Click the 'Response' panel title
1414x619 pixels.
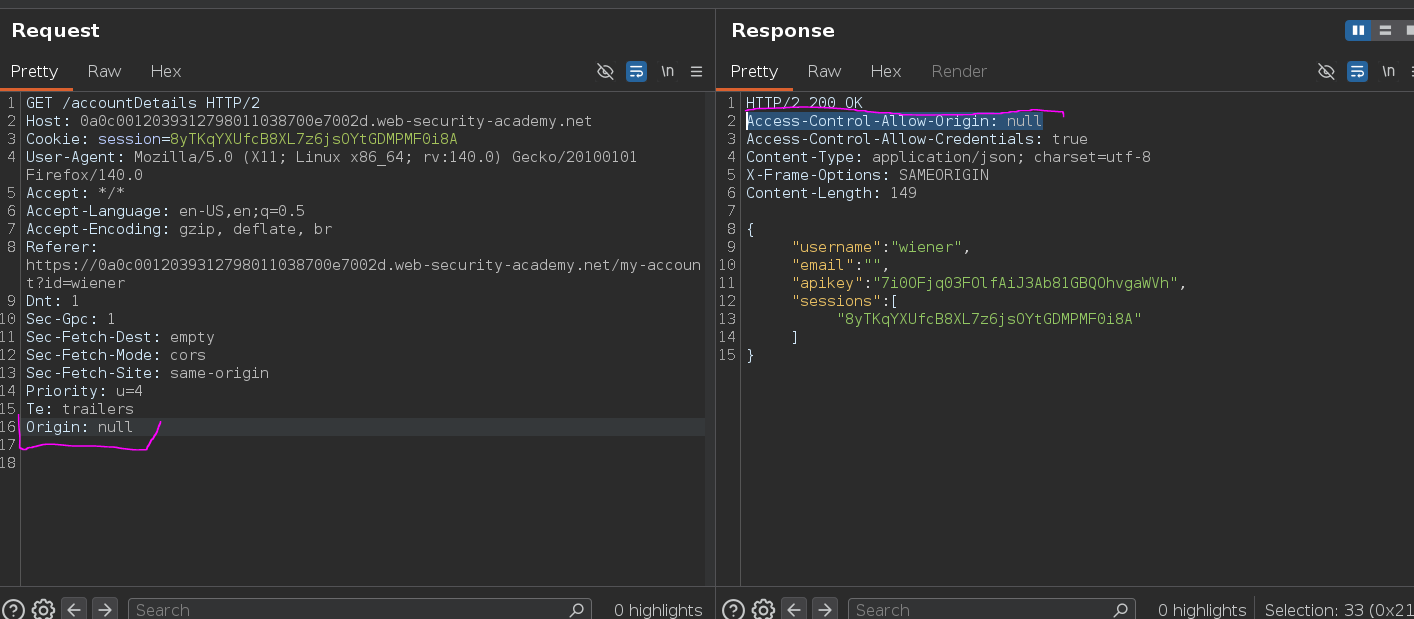(783, 31)
